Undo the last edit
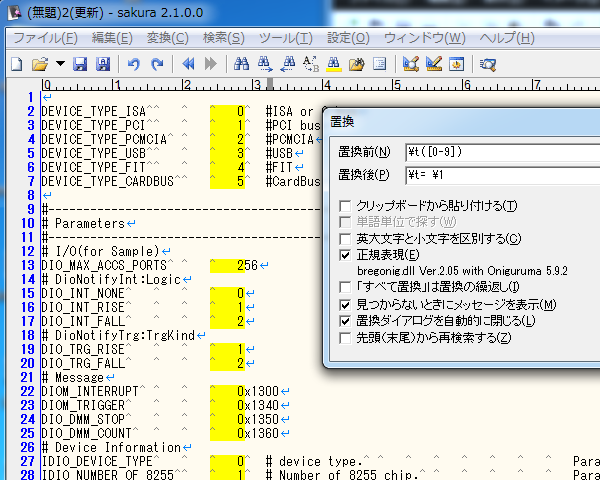This screenshot has height=480, width=600. (x=134, y=64)
